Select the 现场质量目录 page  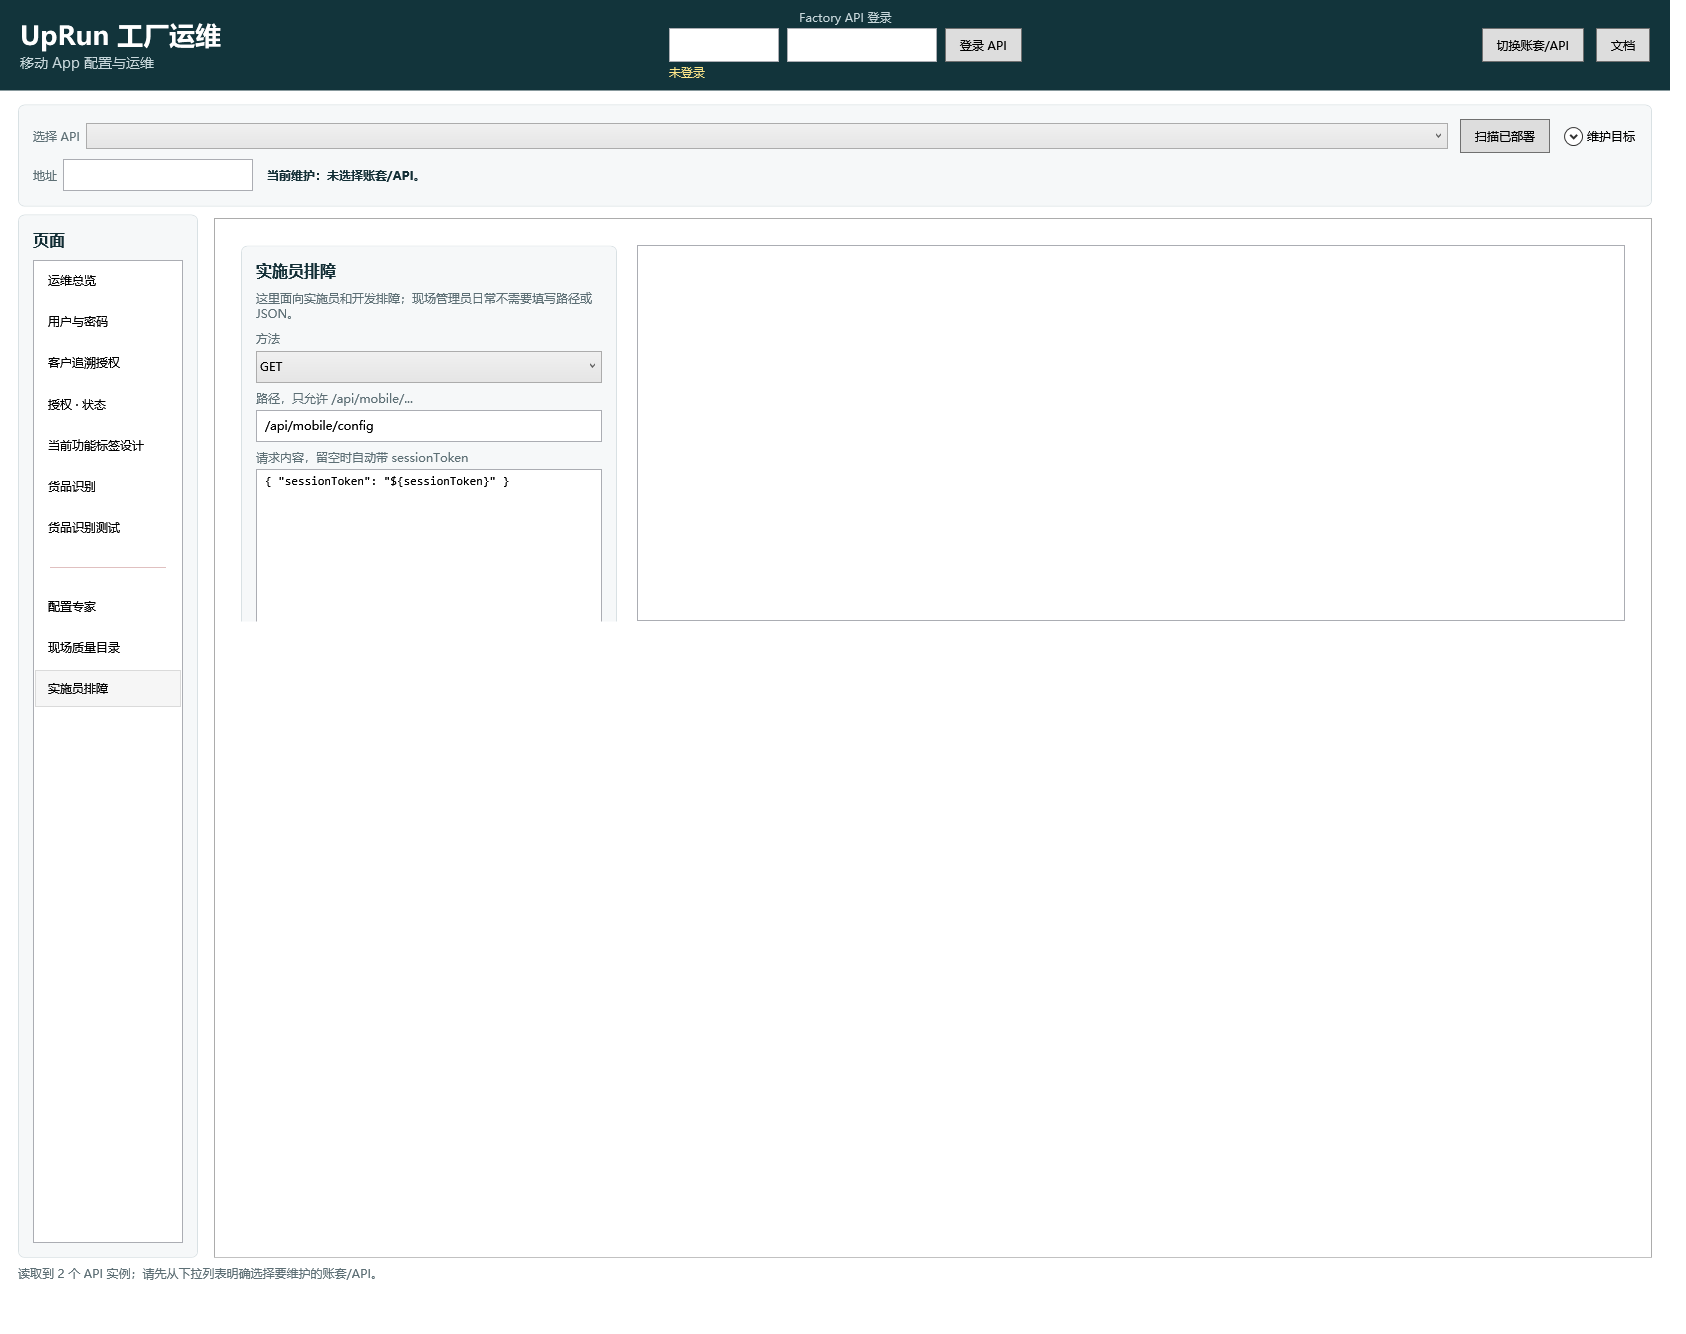click(108, 648)
